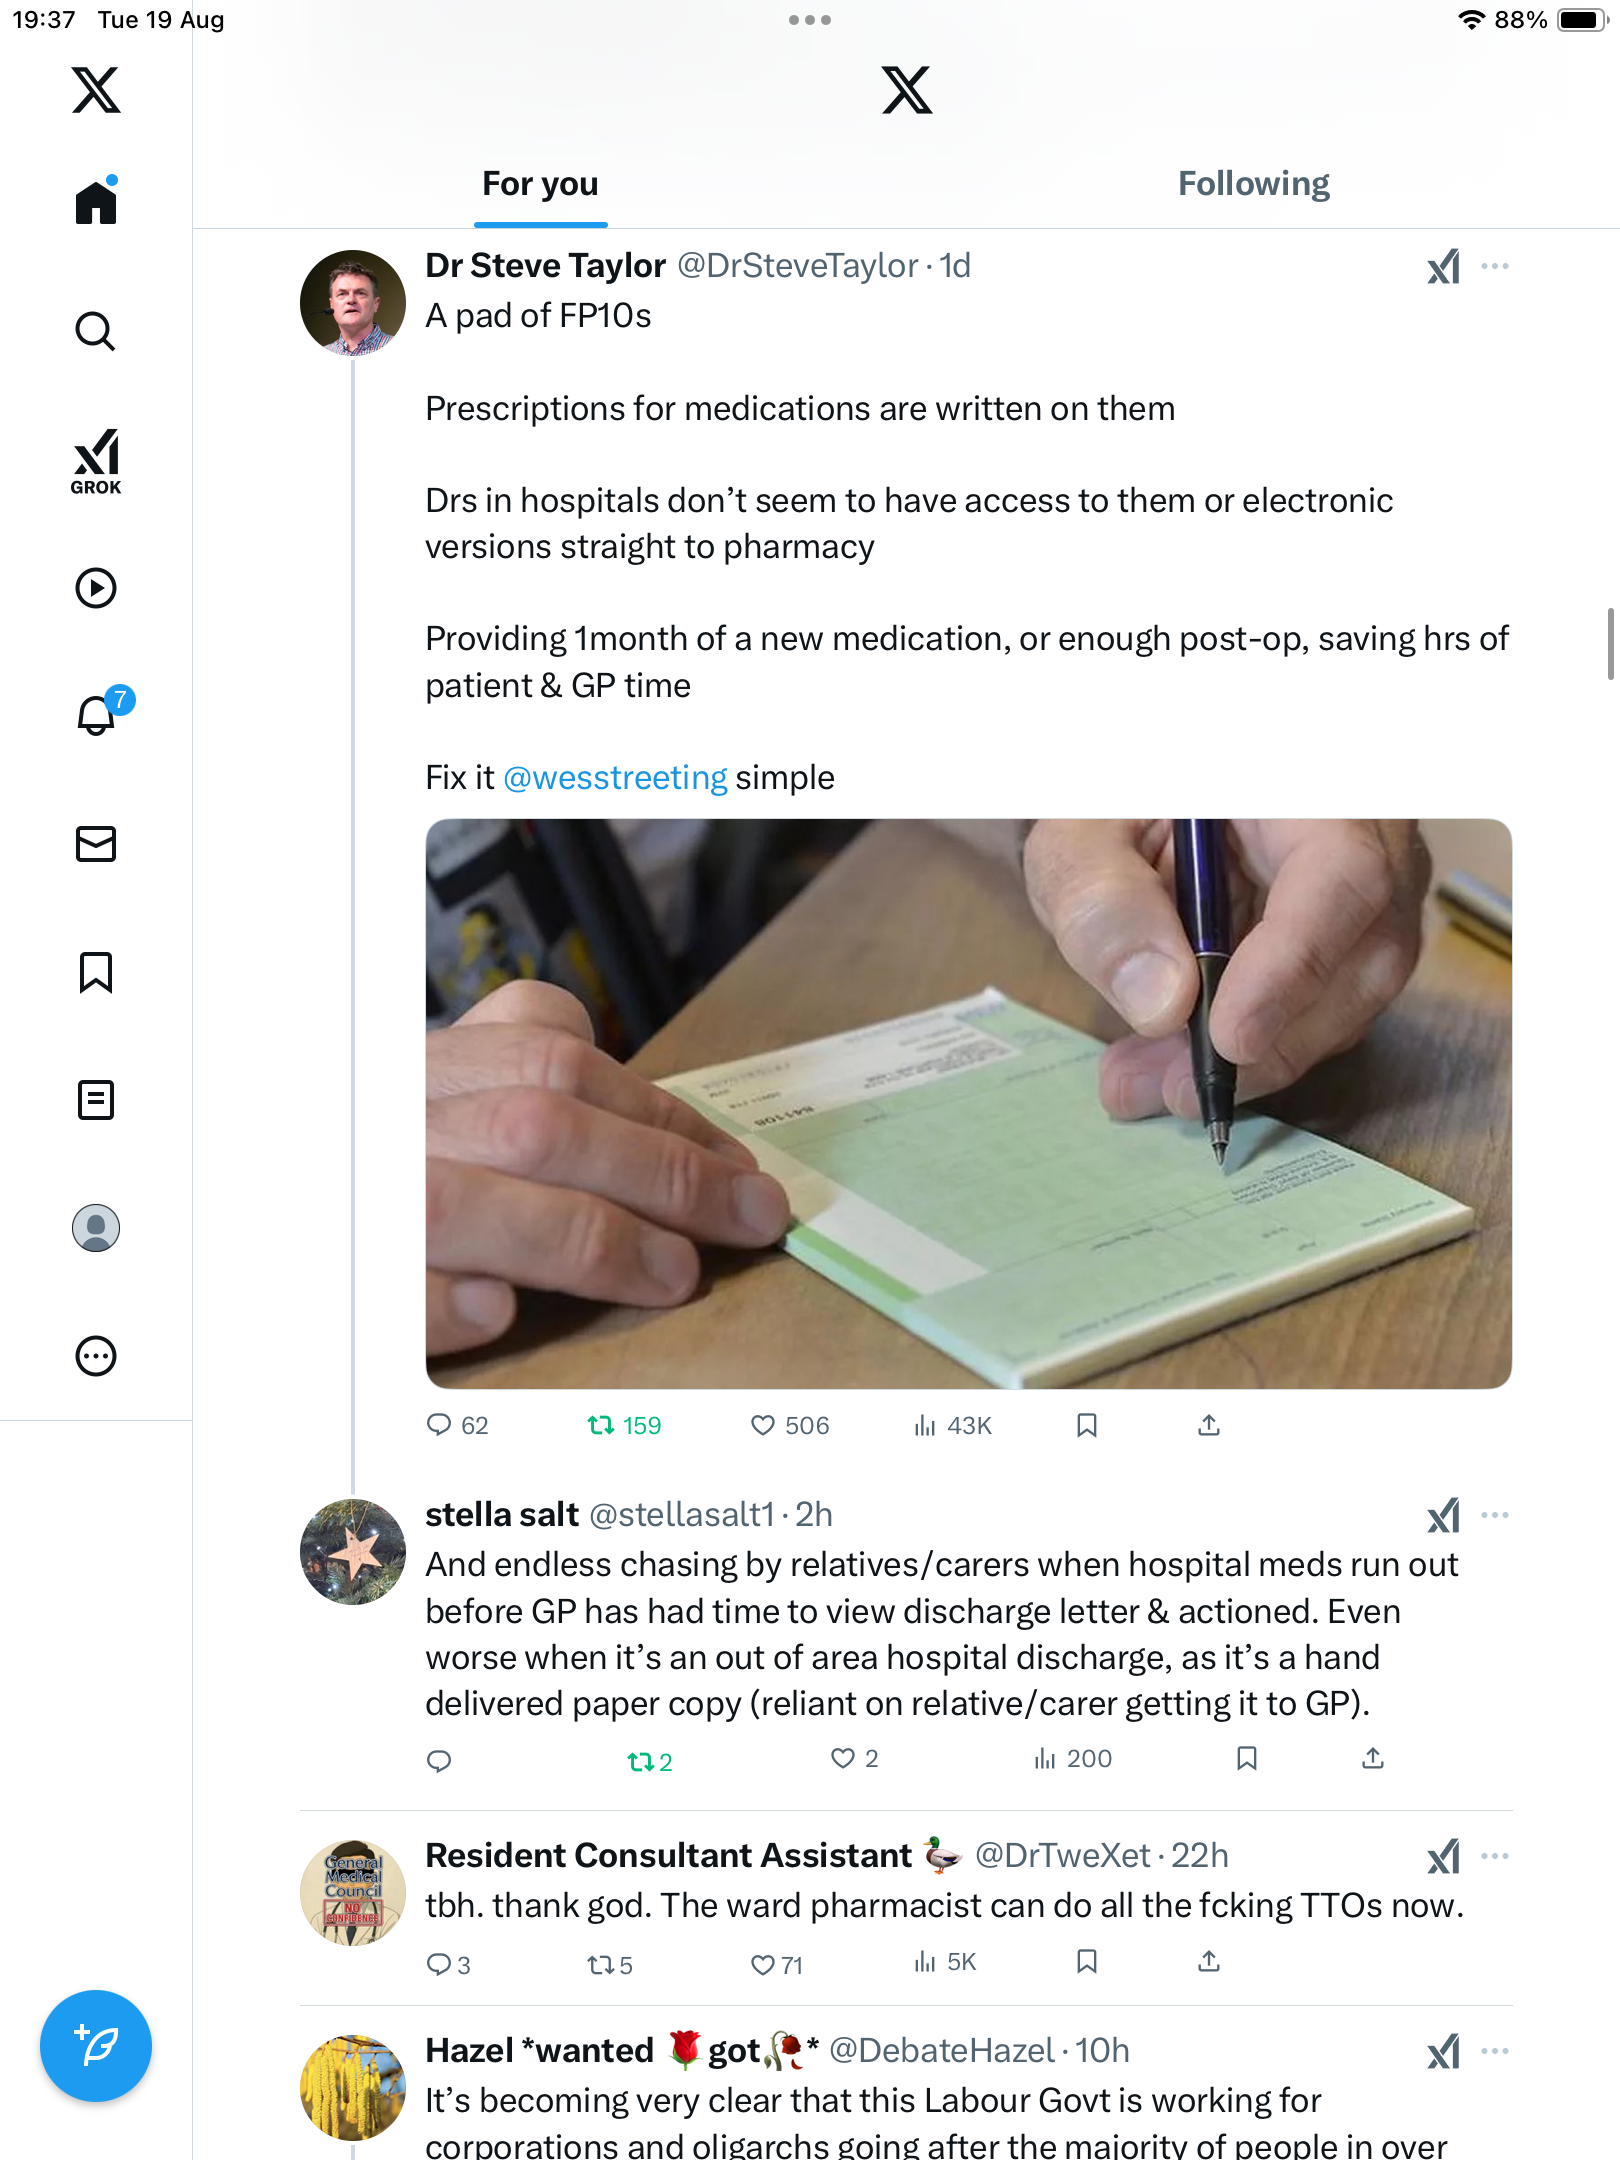This screenshot has height=2160, width=1620.
Task: Open Messages envelope icon
Action: point(96,844)
